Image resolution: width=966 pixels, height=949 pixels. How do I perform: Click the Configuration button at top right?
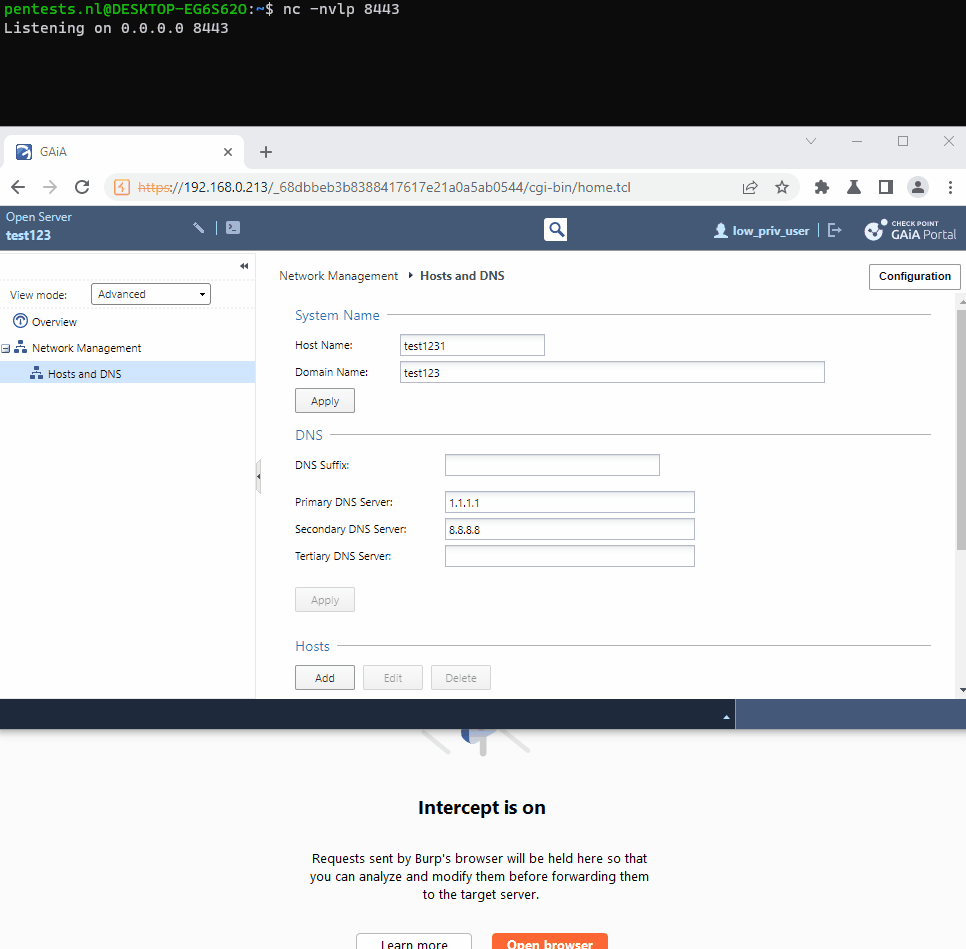914,277
